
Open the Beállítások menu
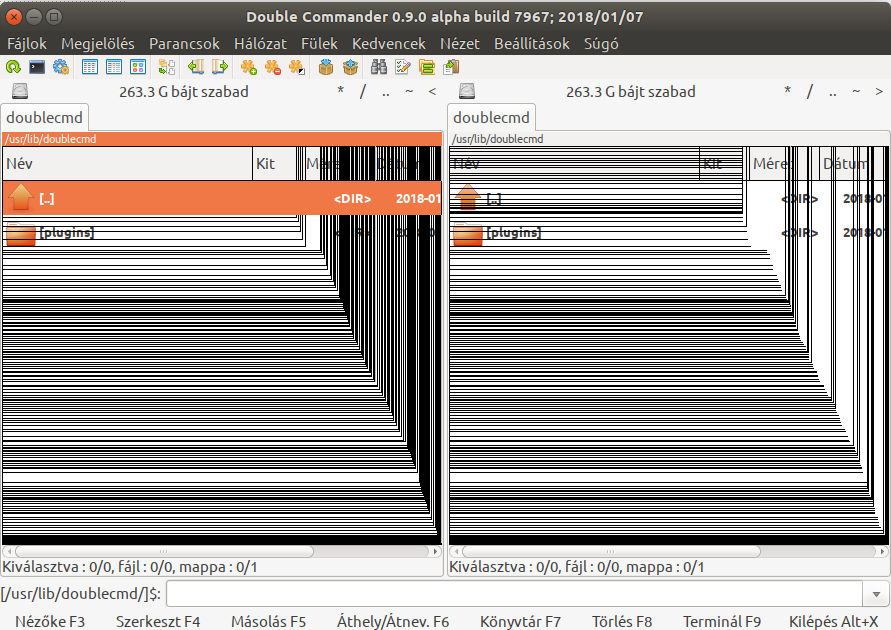pyautogui.click(x=531, y=44)
